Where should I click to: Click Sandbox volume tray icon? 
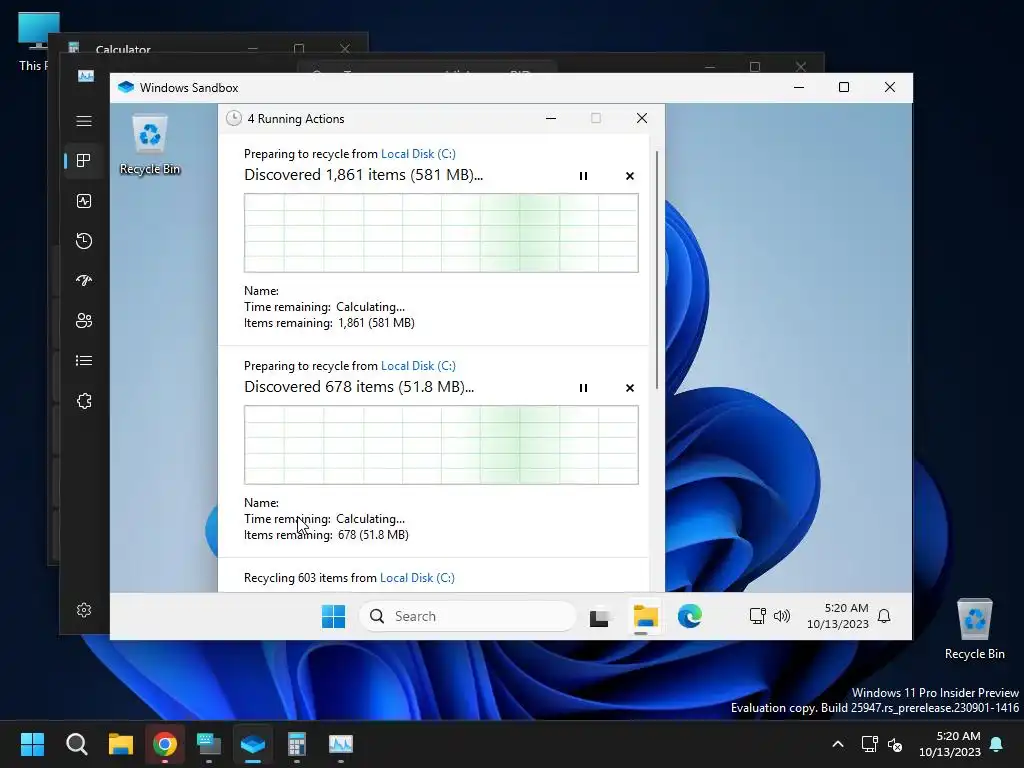782,616
